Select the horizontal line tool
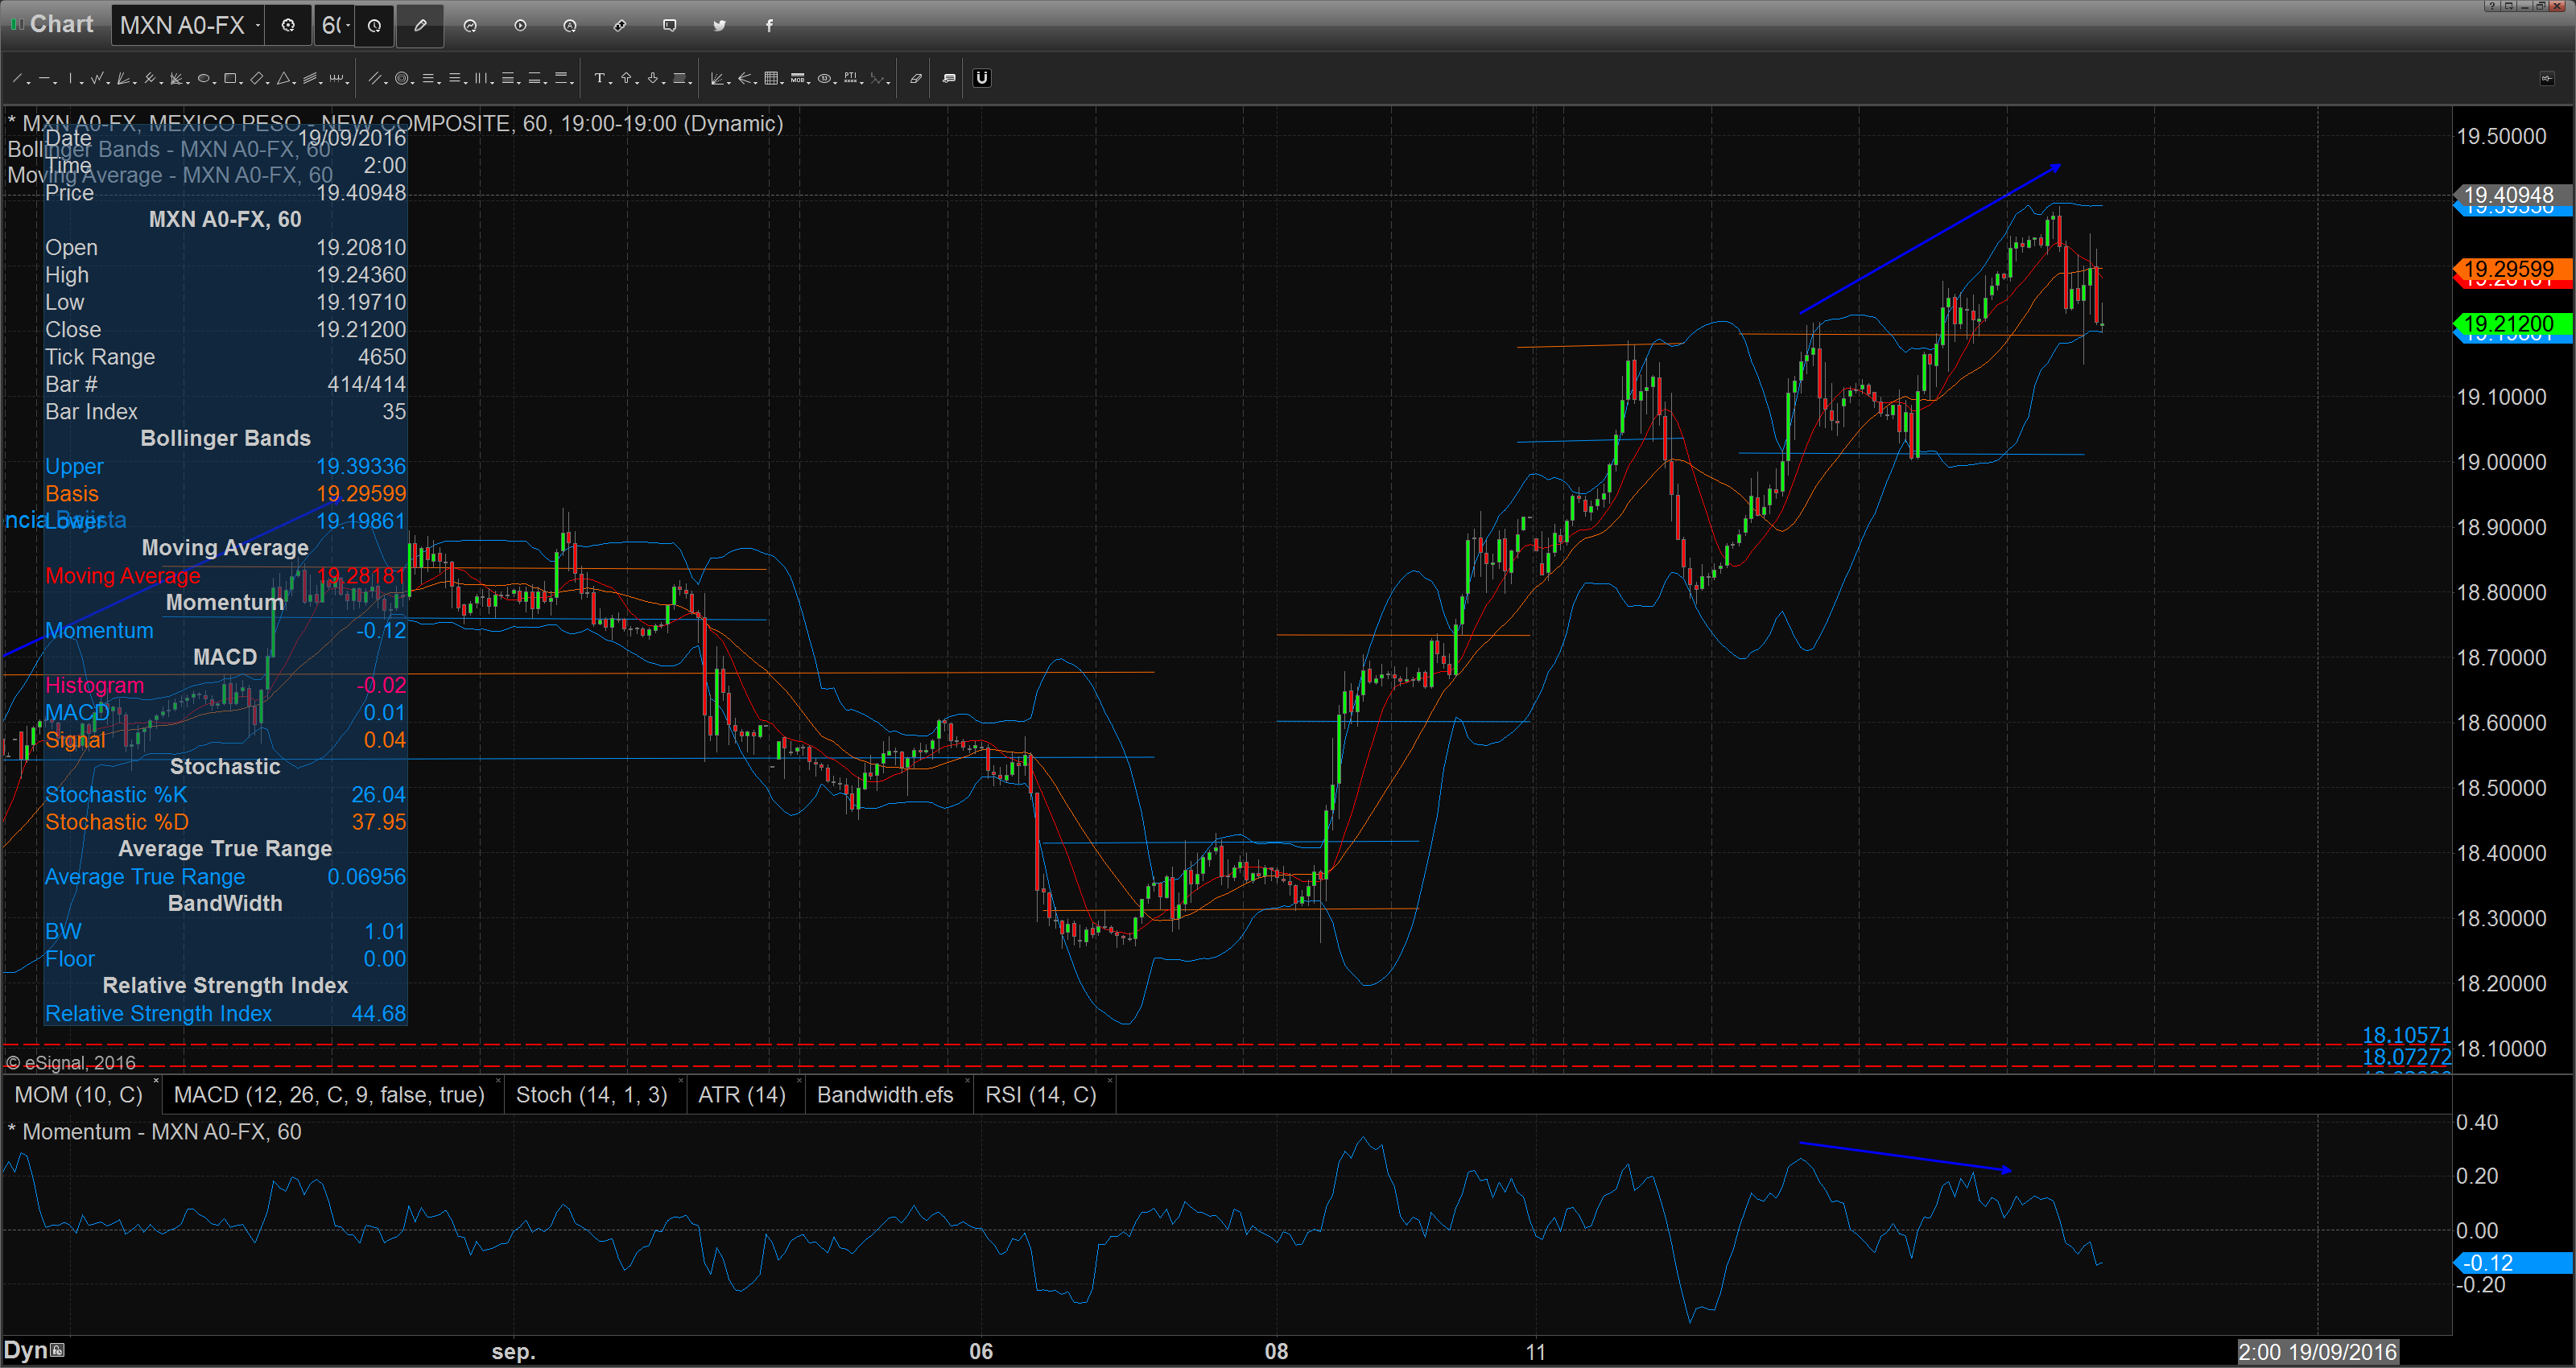This screenshot has height=1368, width=2576. point(44,78)
